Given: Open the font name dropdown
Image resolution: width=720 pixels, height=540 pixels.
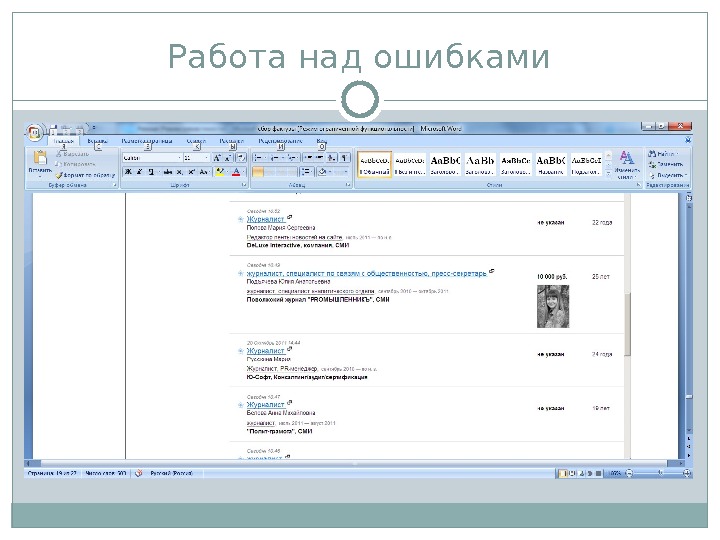Looking at the screenshot, I should coord(180,158).
